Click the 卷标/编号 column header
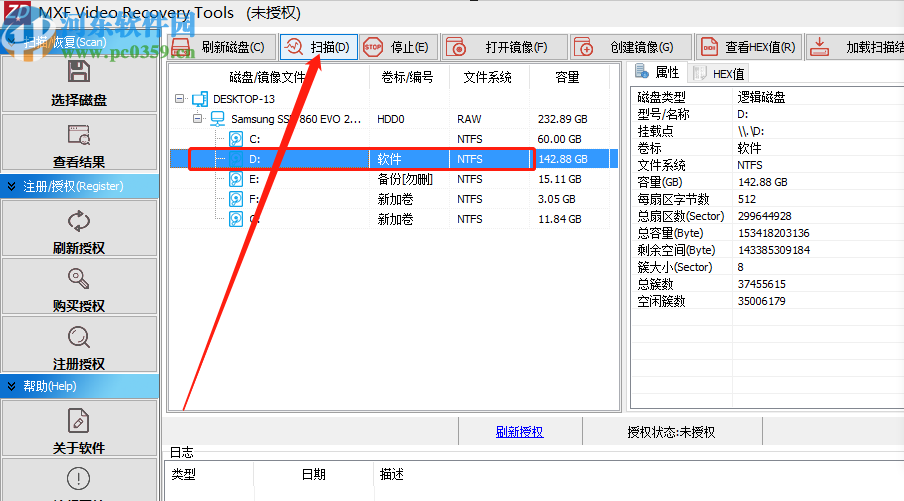The image size is (904, 501). coord(408,77)
